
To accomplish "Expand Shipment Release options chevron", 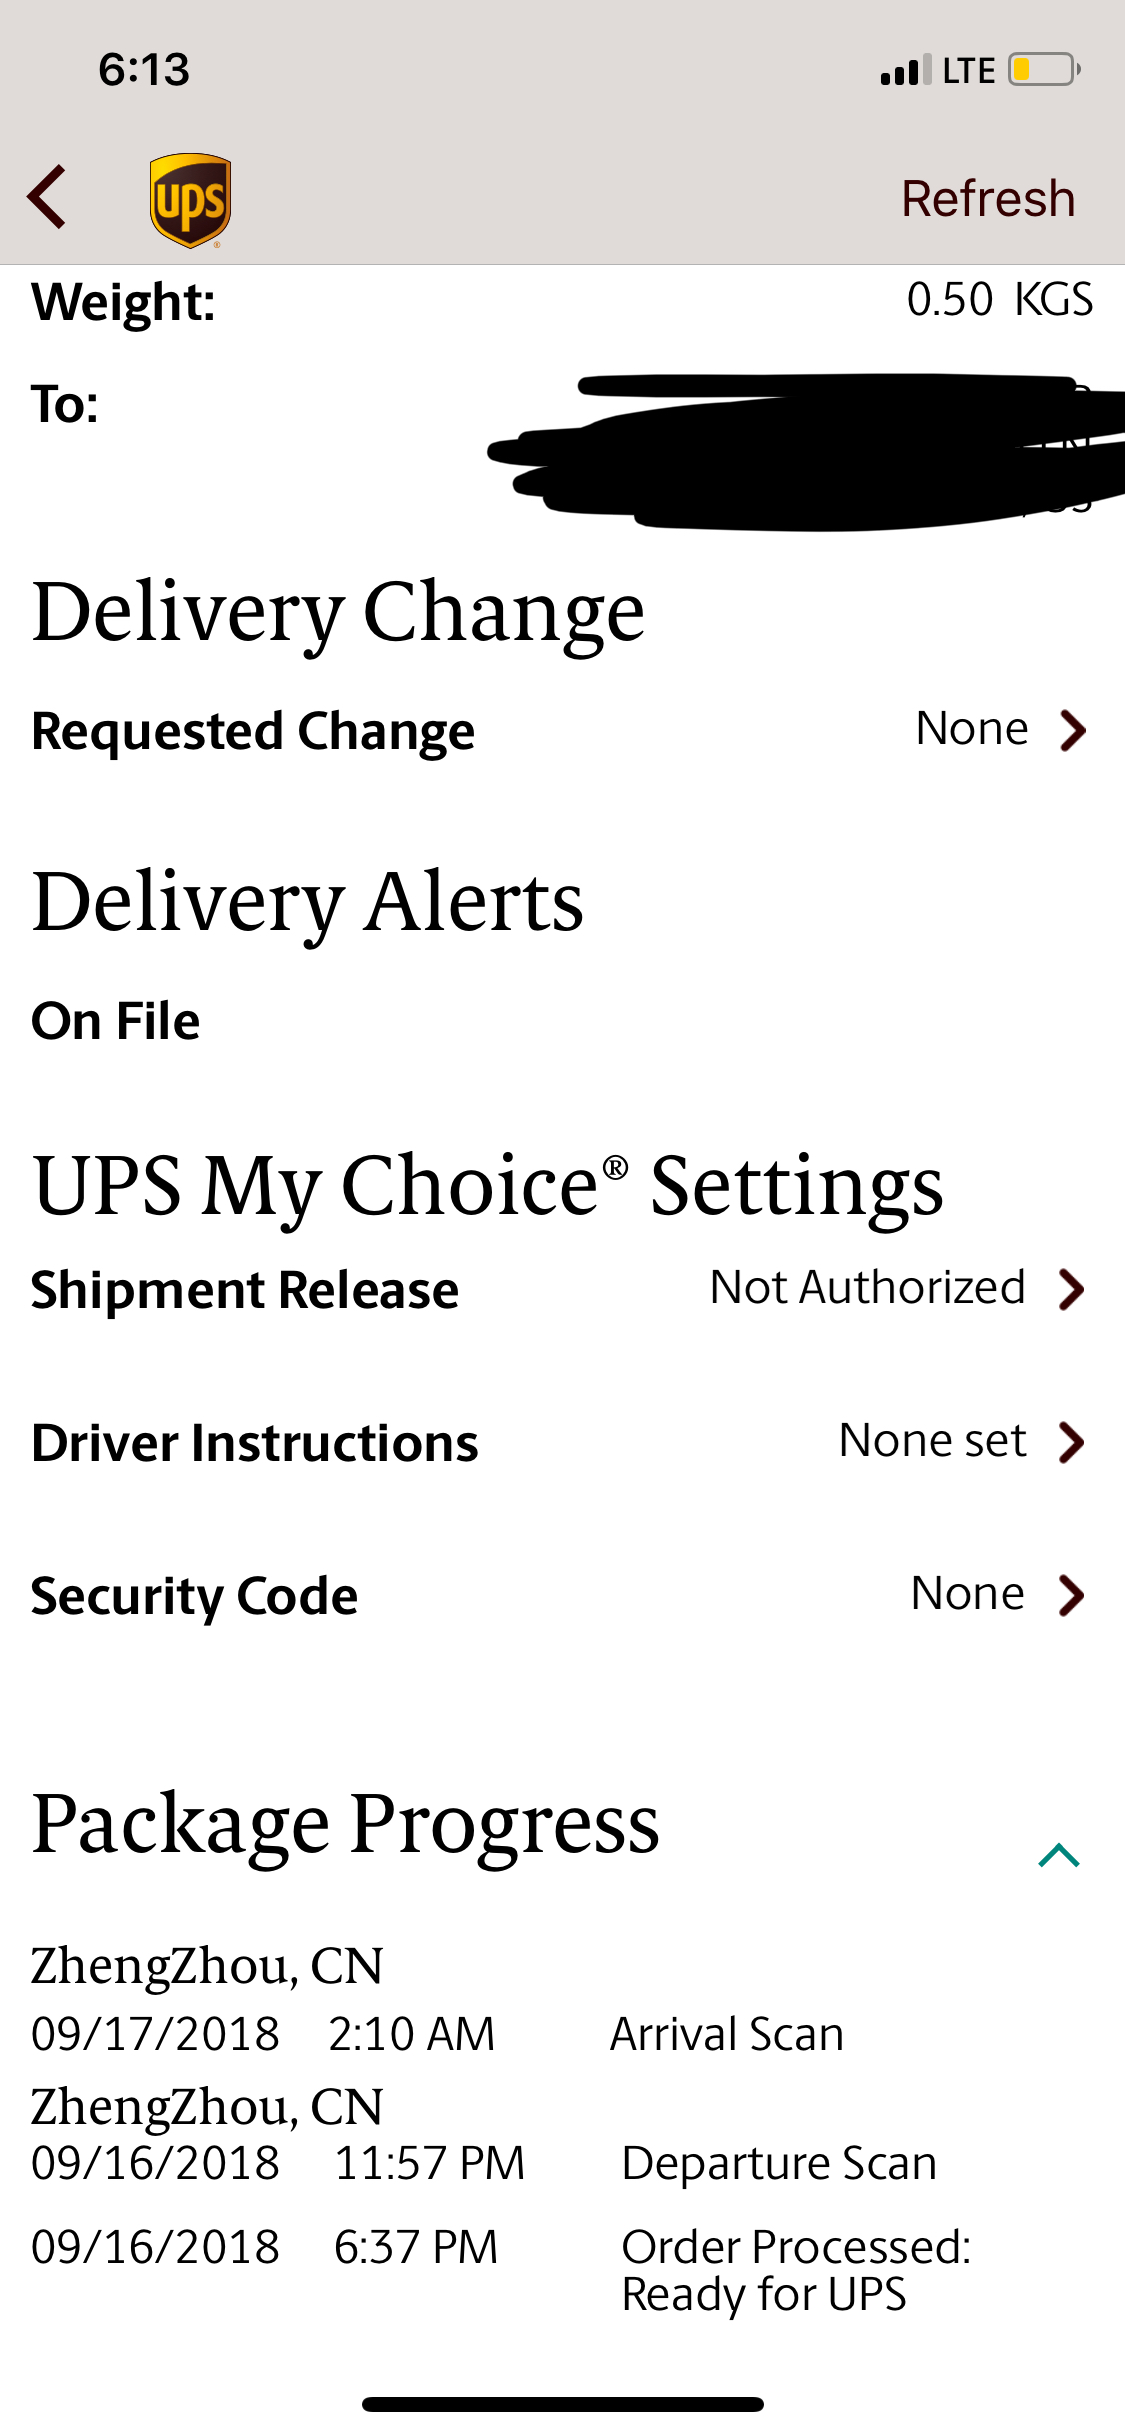I will point(1072,1289).
